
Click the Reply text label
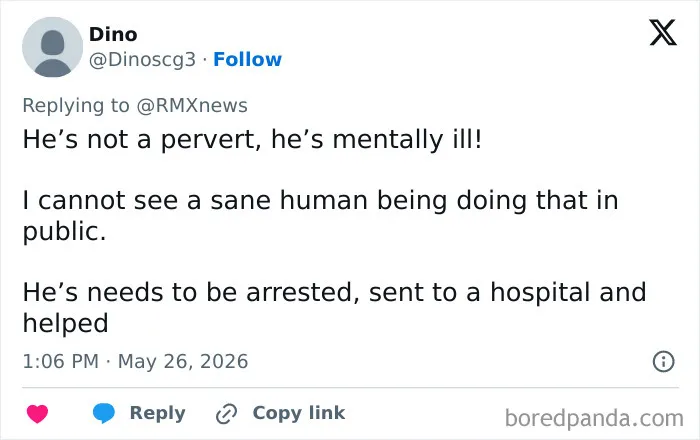click(157, 414)
